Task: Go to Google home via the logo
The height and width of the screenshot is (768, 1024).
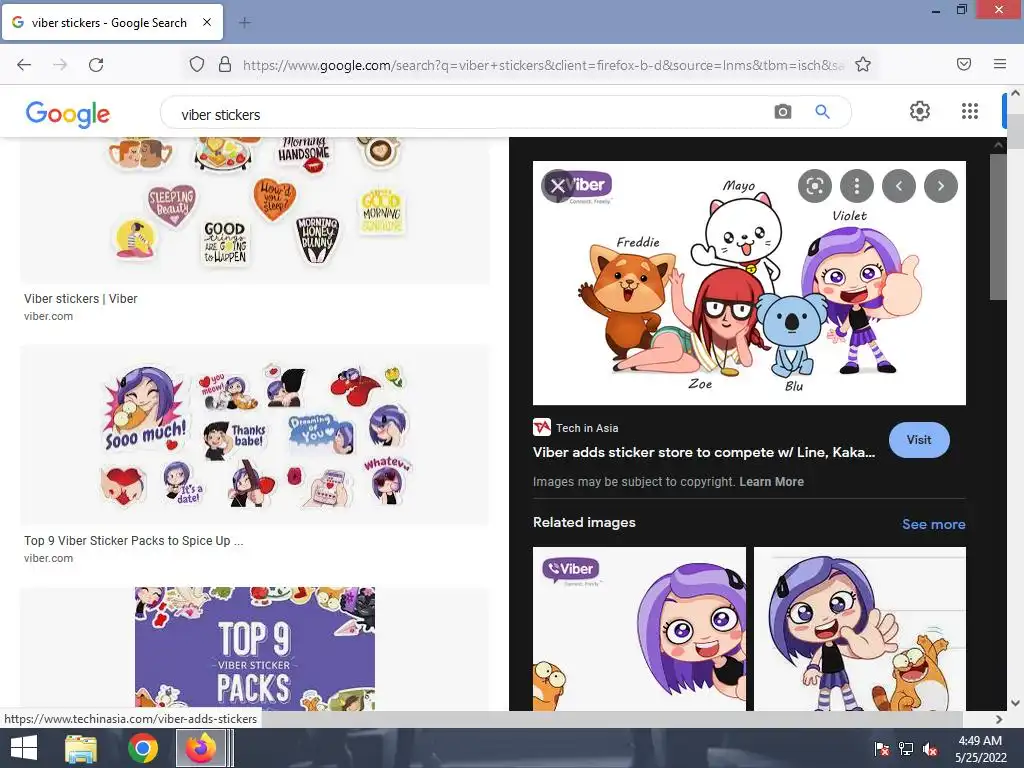Action: click(x=68, y=114)
